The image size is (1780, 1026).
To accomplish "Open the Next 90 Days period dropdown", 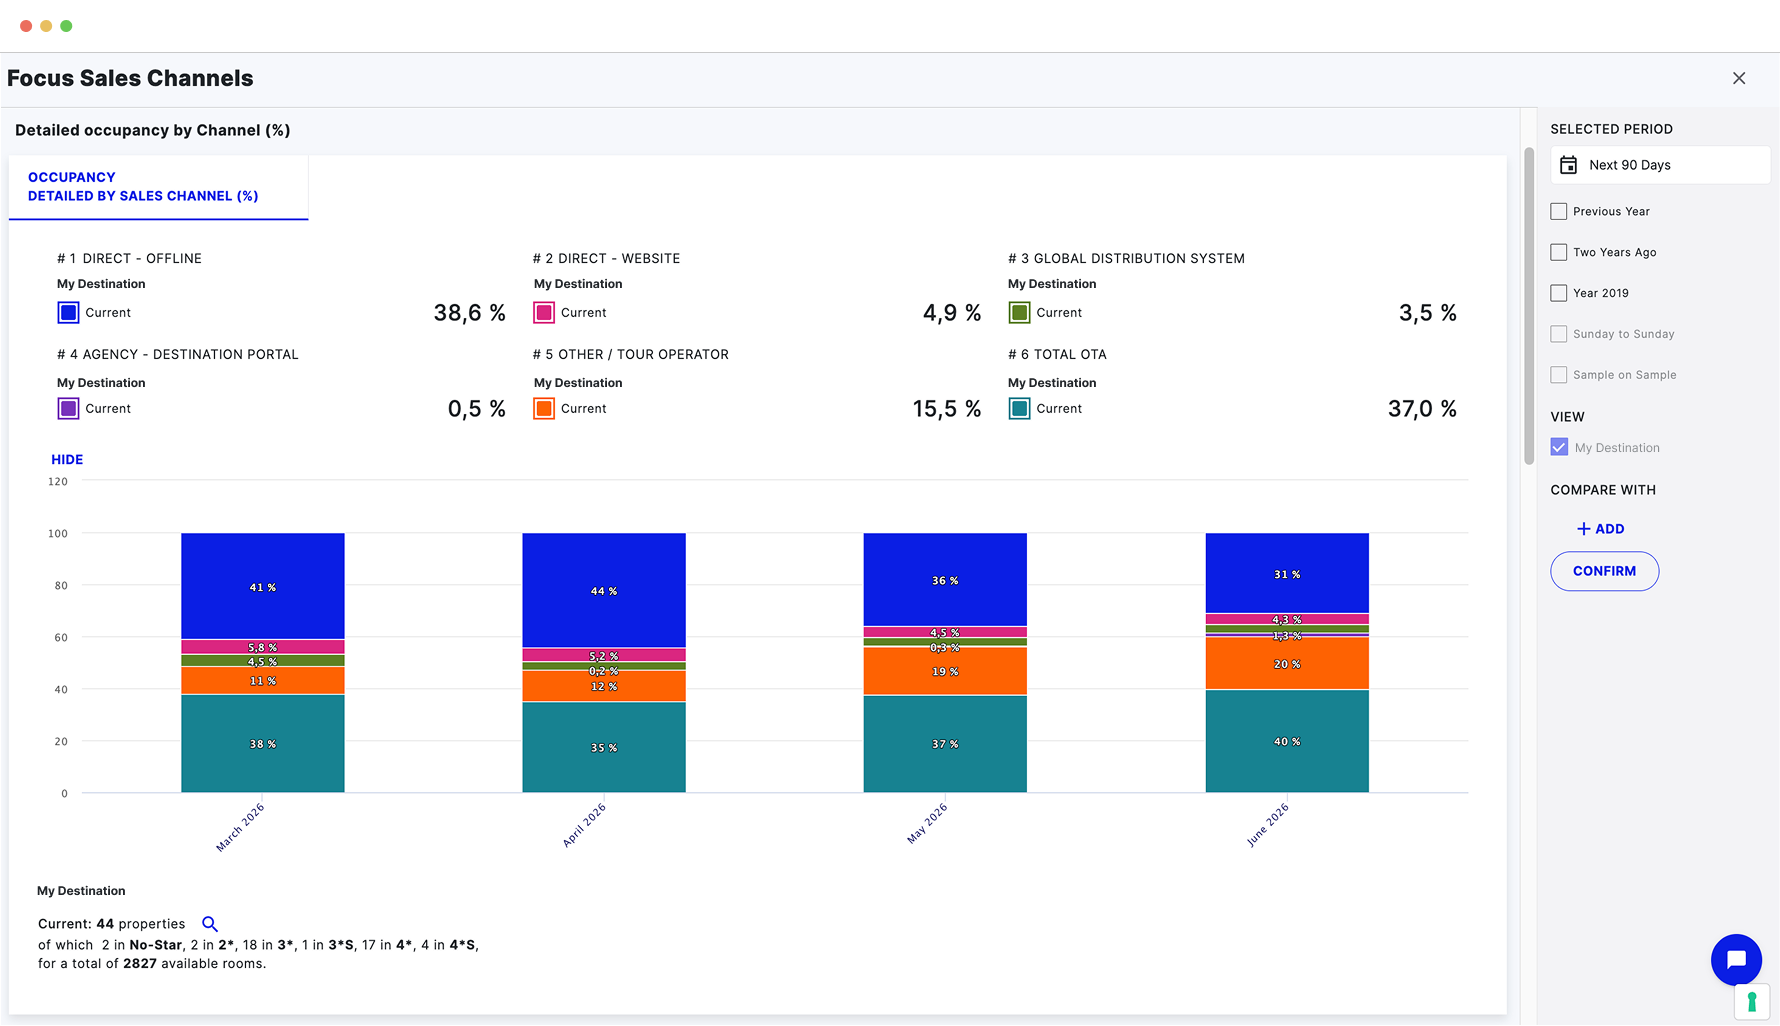I will coord(1660,165).
